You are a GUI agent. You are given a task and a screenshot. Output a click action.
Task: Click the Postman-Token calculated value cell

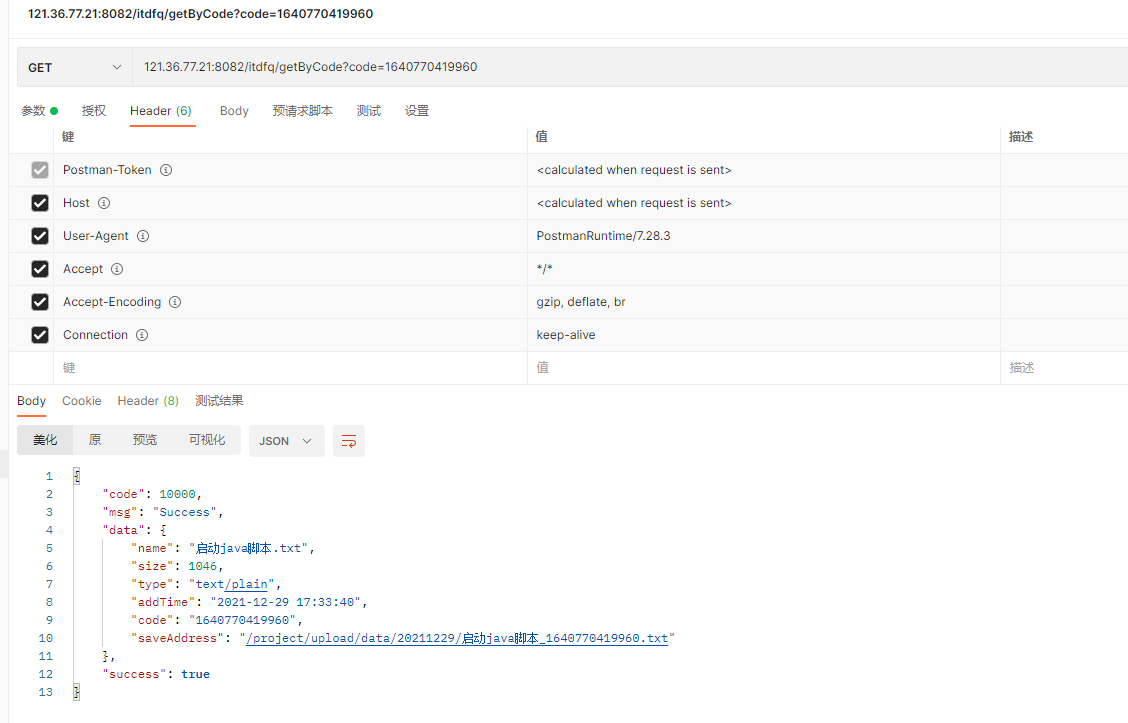click(764, 170)
